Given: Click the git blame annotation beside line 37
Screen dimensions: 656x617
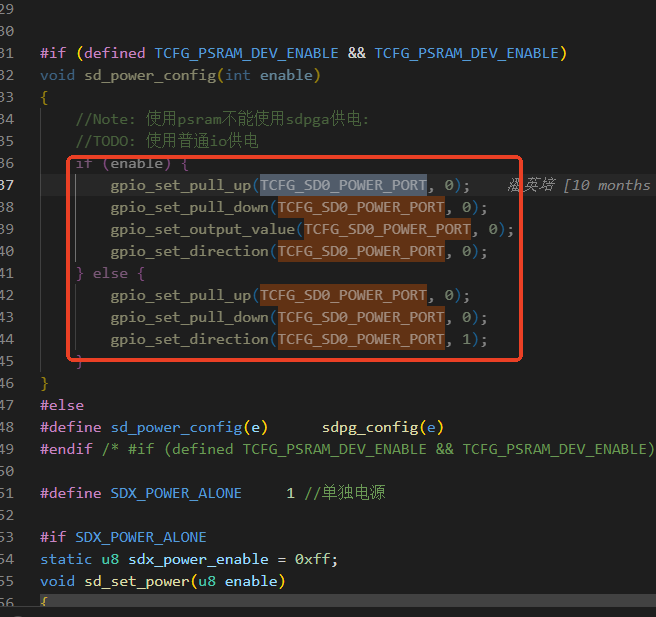Looking at the screenshot, I should [580, 185].
